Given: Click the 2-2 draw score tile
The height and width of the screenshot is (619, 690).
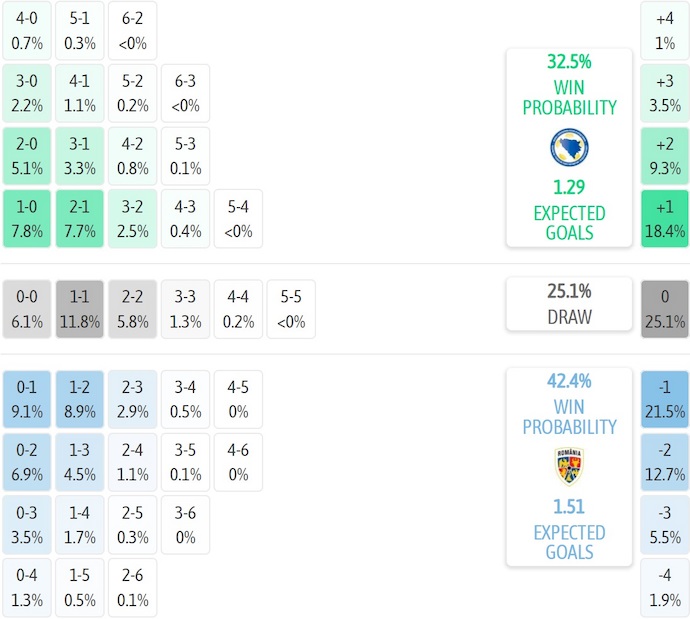Looking at the screenshot, I should pos(132,309).
